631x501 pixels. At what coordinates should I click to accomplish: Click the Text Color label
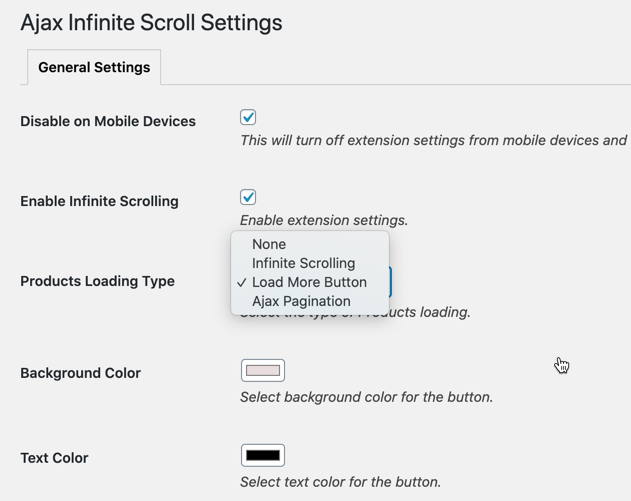click(x=54, y=458)
